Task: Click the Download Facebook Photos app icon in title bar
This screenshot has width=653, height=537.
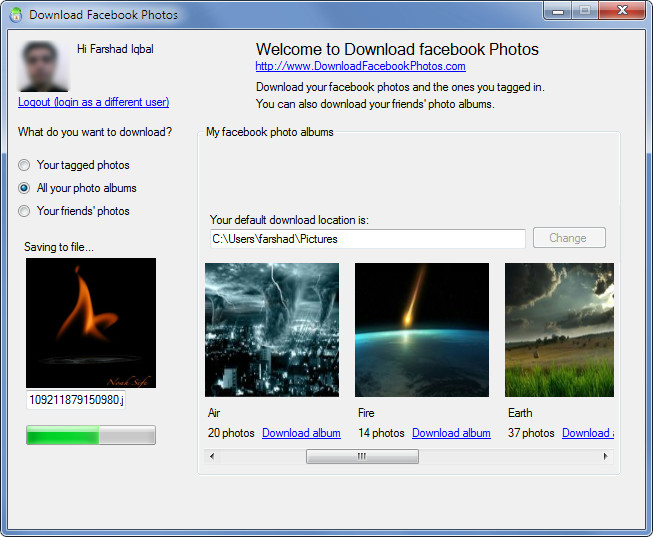Action: click(x=16, y=15)
